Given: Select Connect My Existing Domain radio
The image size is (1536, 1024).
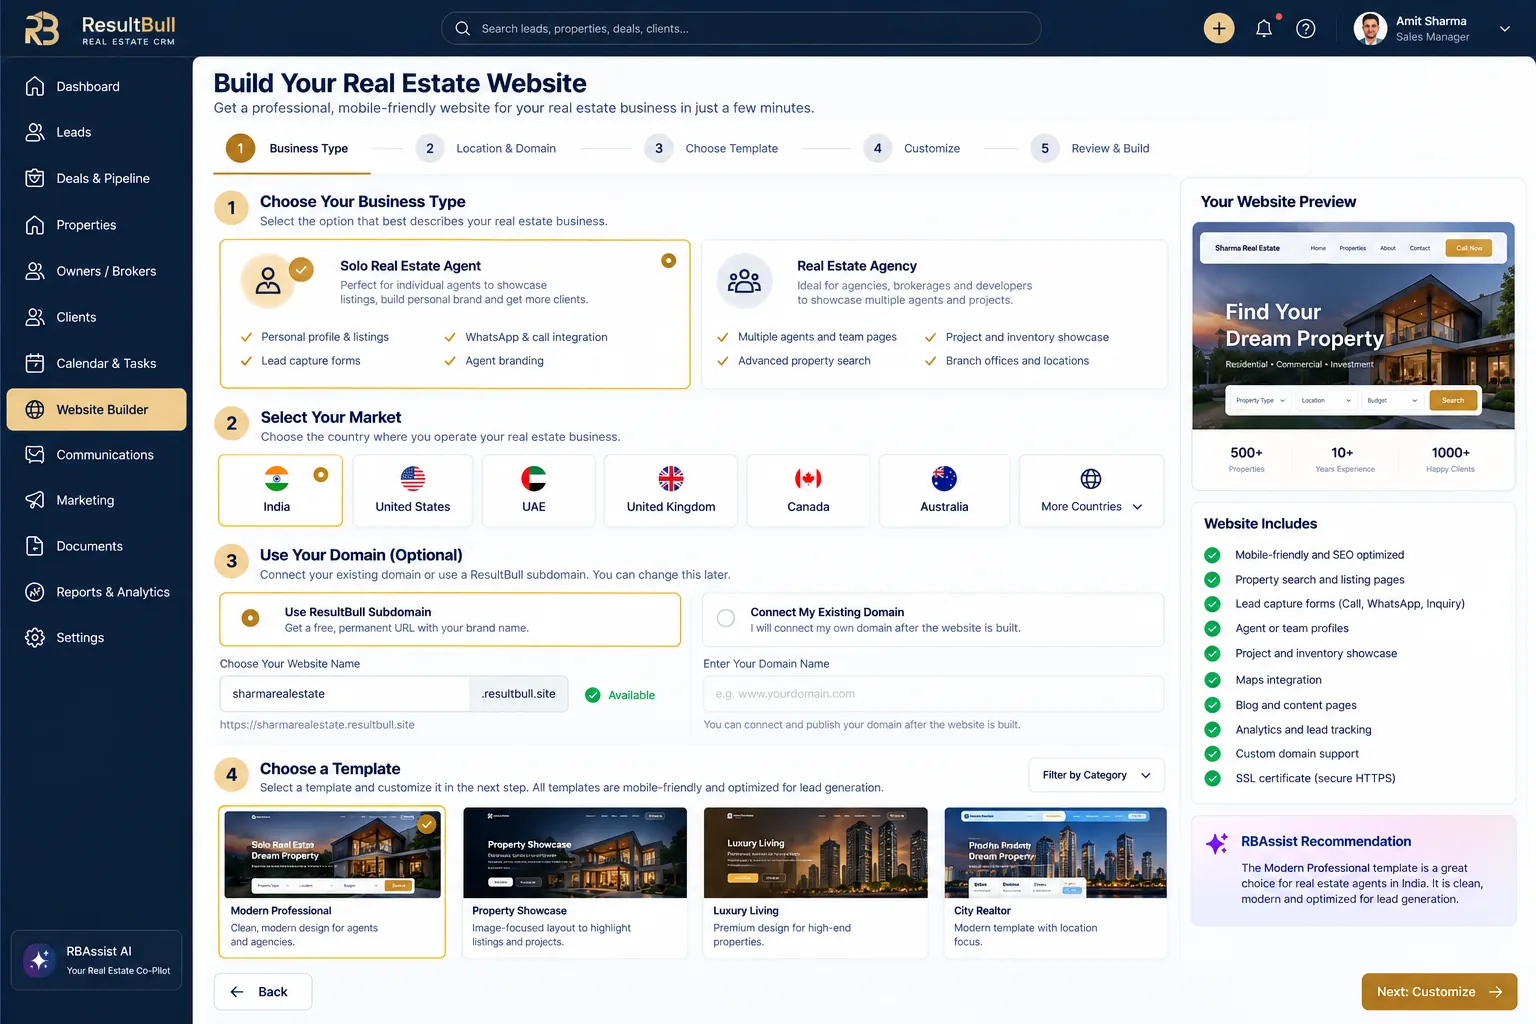Looking at the screenshot, I should pyautogui.click(x=726, y=618).
